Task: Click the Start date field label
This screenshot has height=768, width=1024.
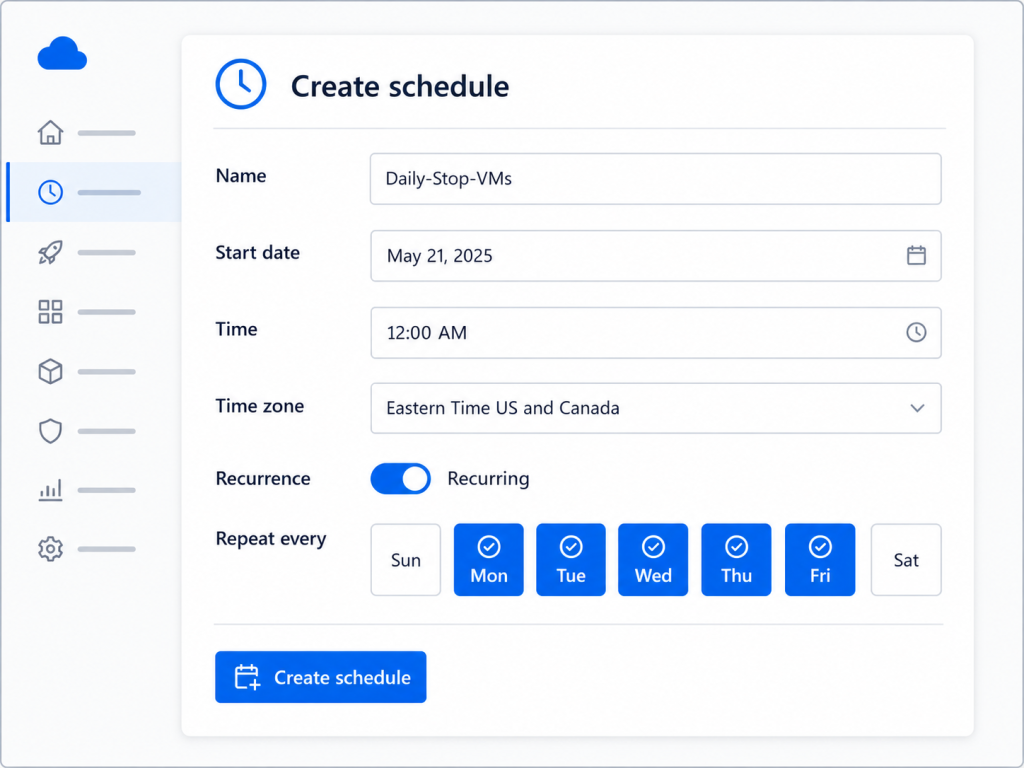Action: pos(257,252)
